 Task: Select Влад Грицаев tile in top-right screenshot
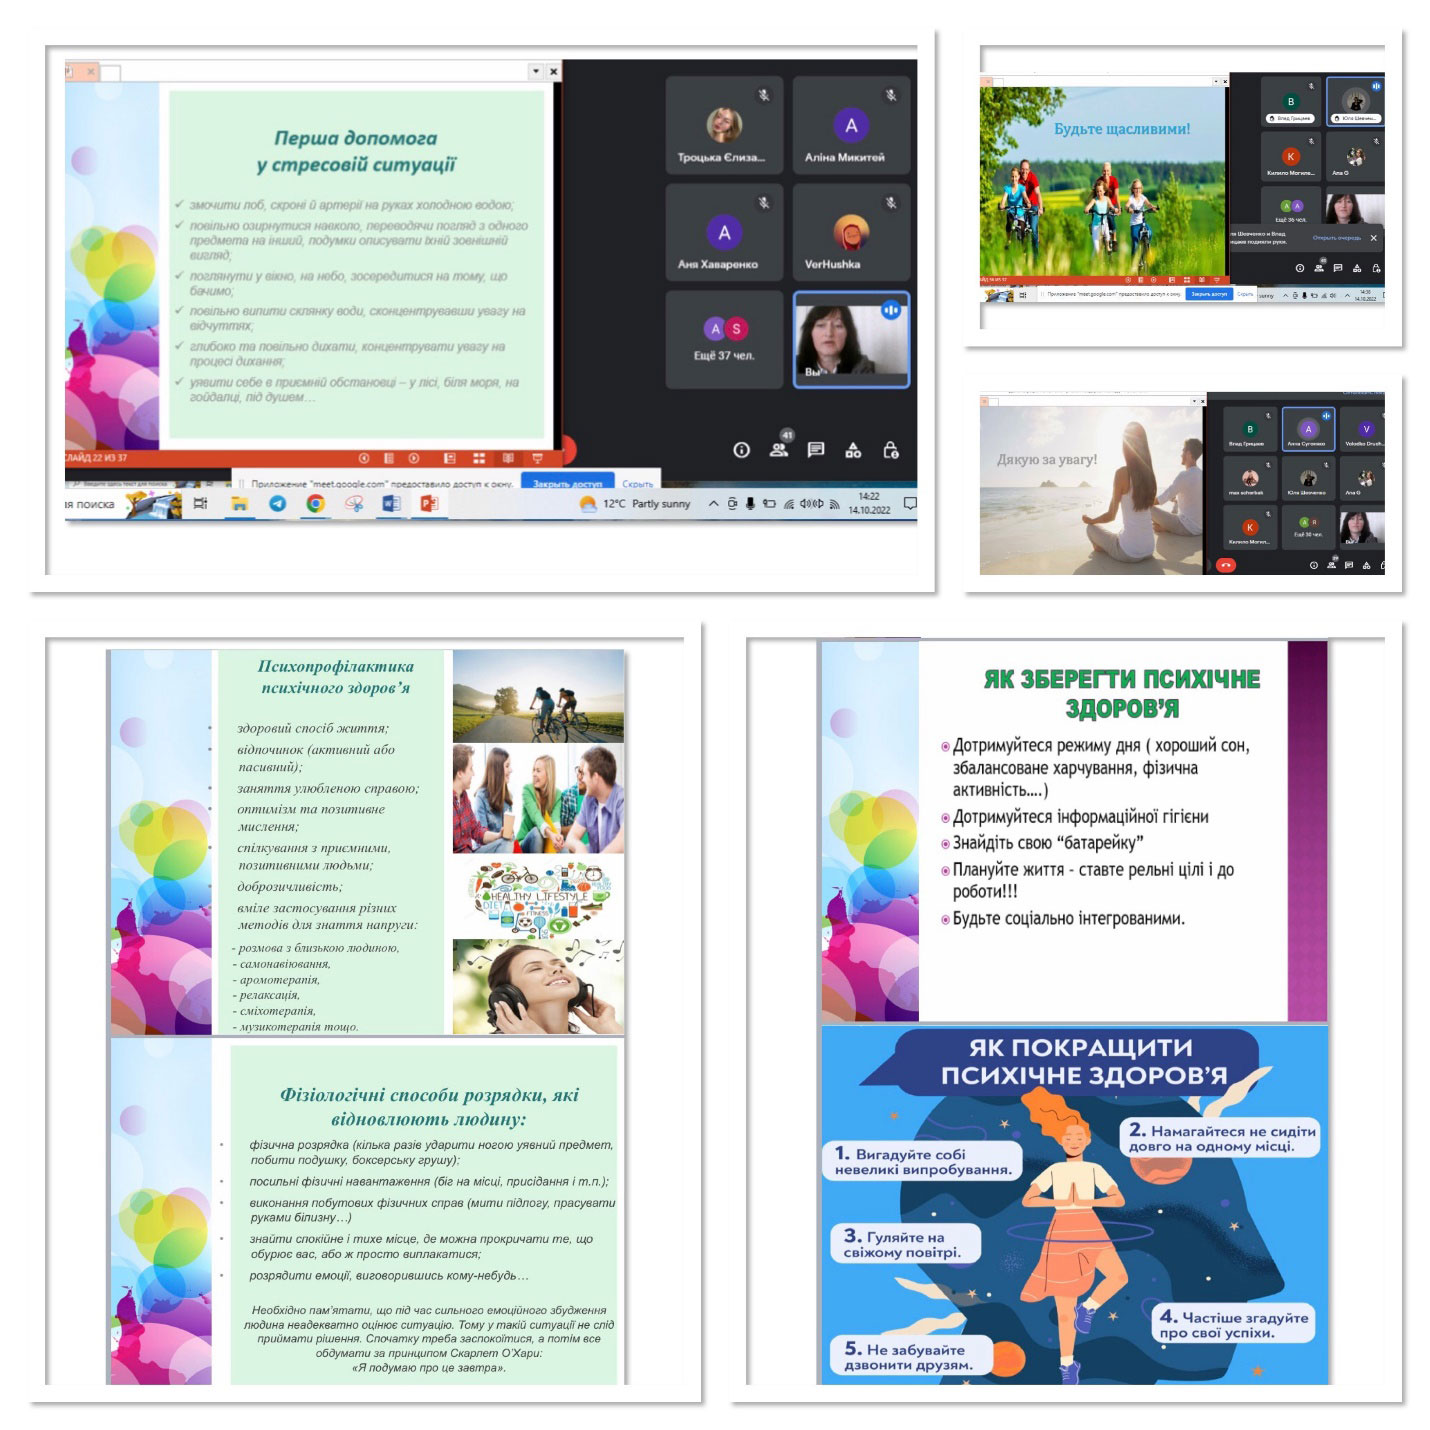coord(1291,102)
